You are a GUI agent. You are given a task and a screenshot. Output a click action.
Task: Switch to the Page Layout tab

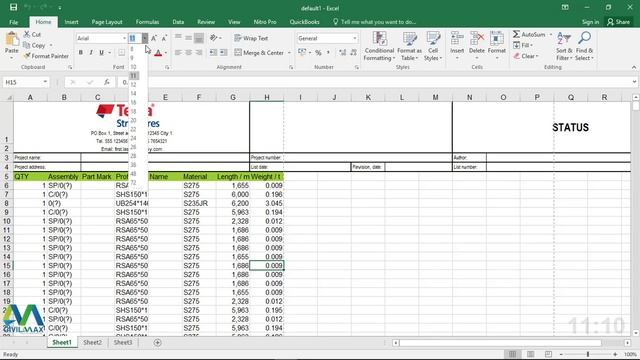(107, 22)
